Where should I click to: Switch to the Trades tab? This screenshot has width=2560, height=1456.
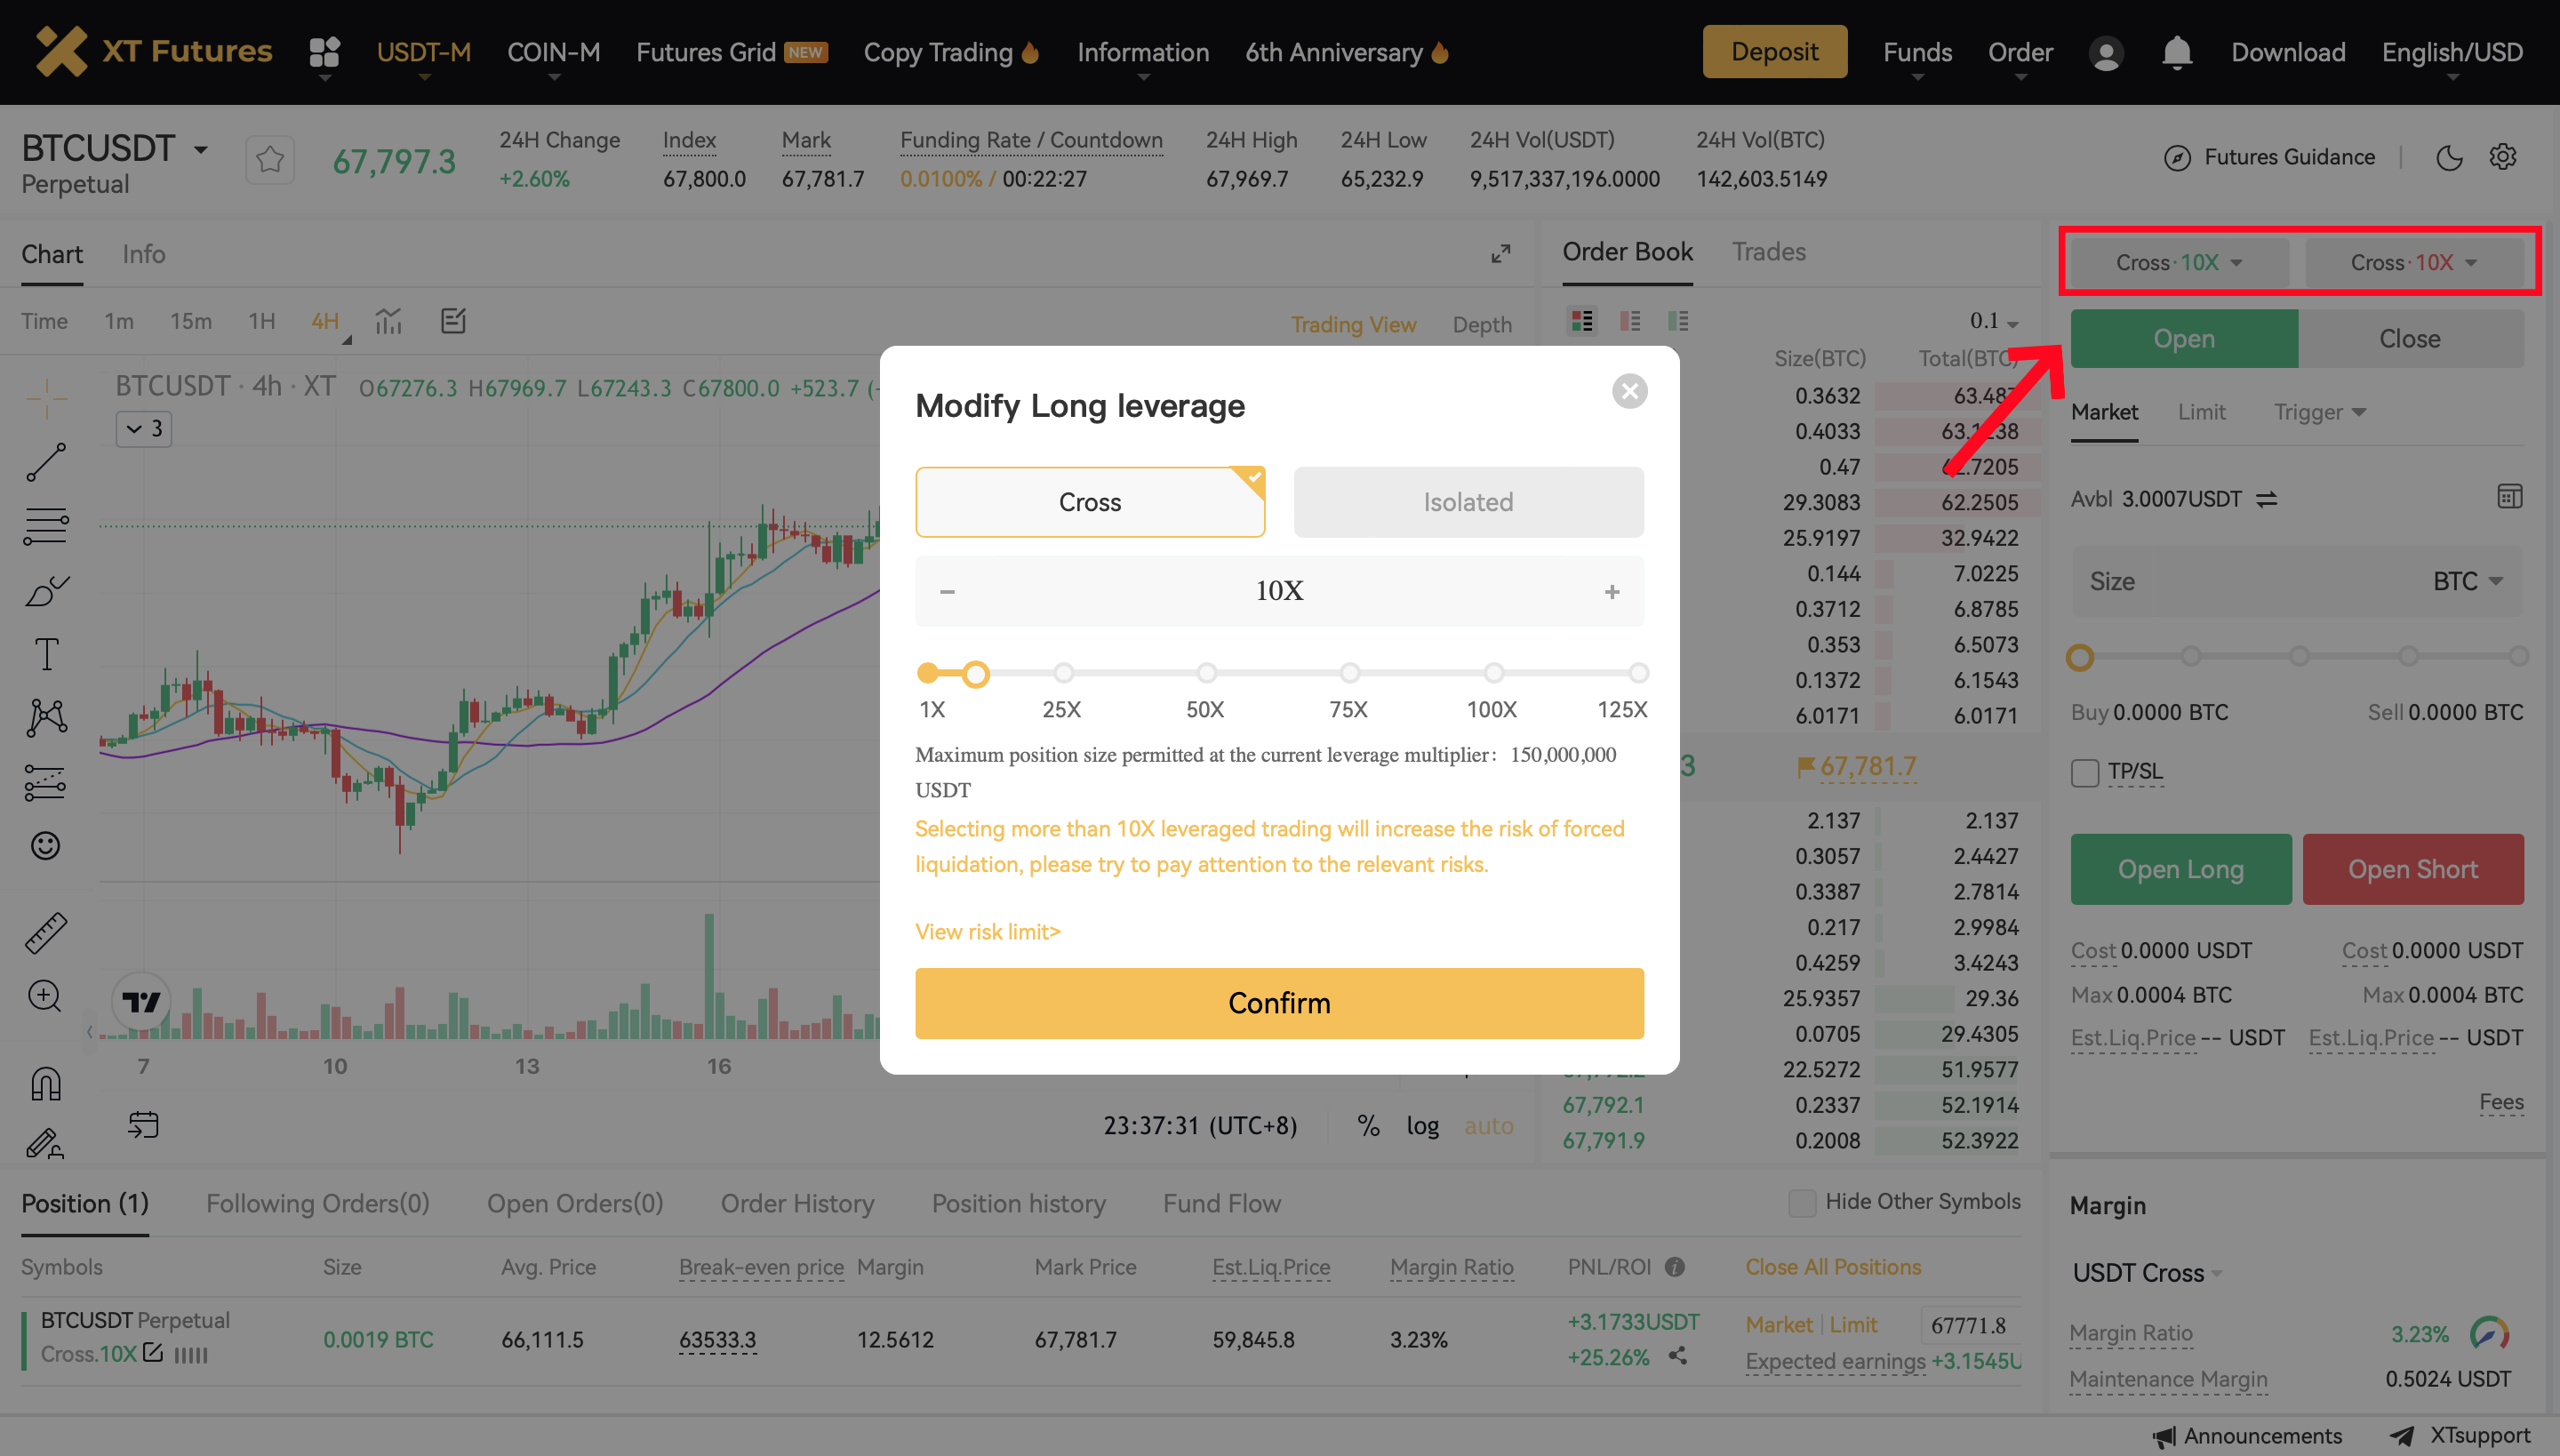tap(1768, 252)
